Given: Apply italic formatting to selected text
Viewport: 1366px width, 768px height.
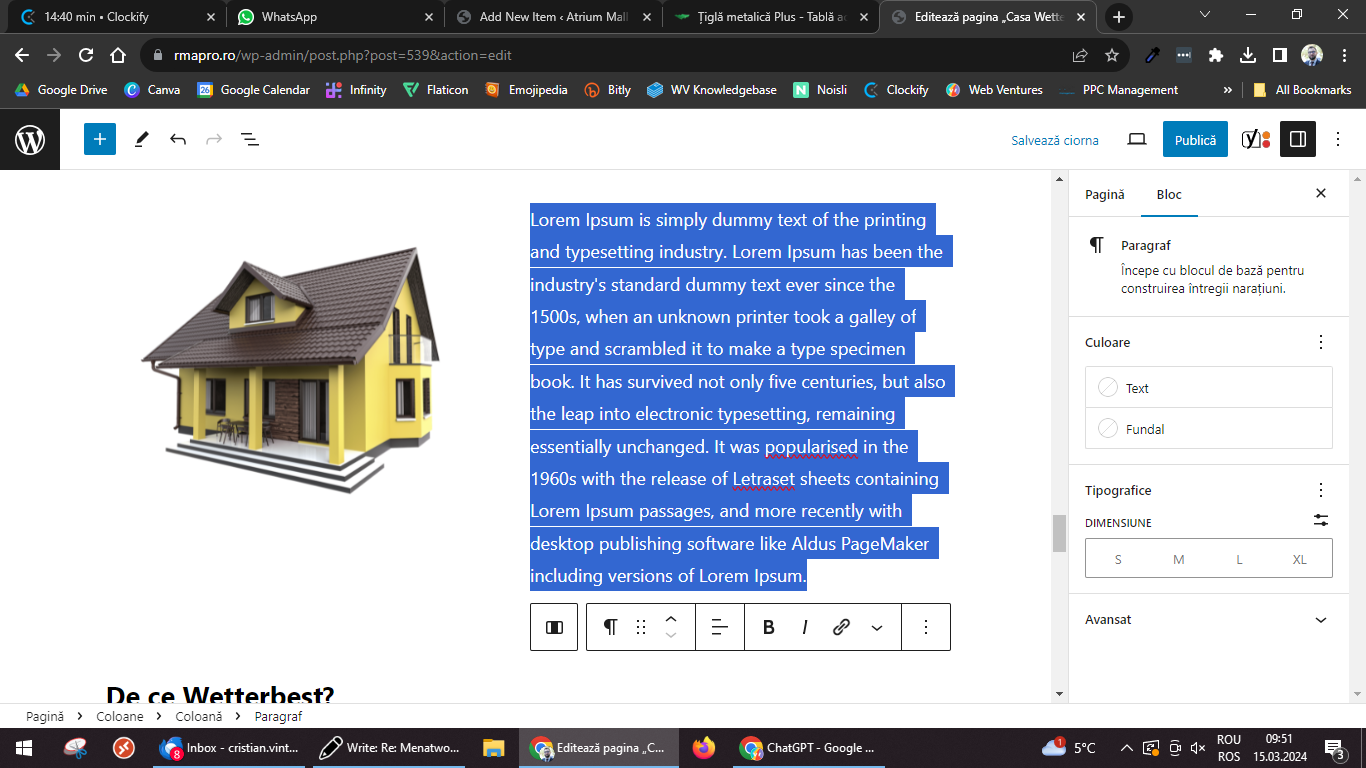Looking at the screenshot, I should click(x=804, y=627).
